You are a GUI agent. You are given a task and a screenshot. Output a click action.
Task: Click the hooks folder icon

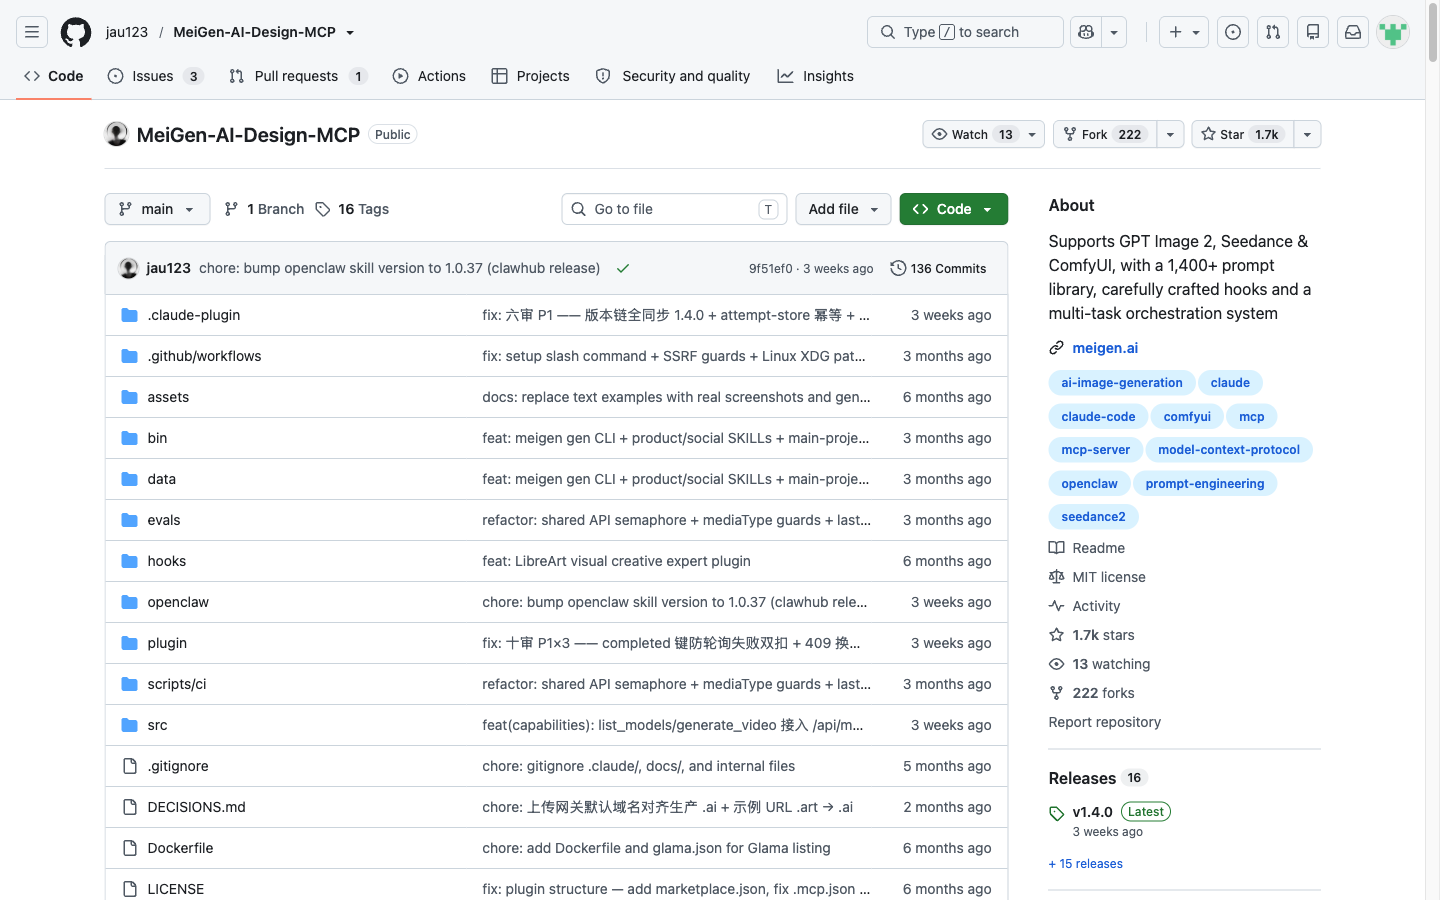129,561
